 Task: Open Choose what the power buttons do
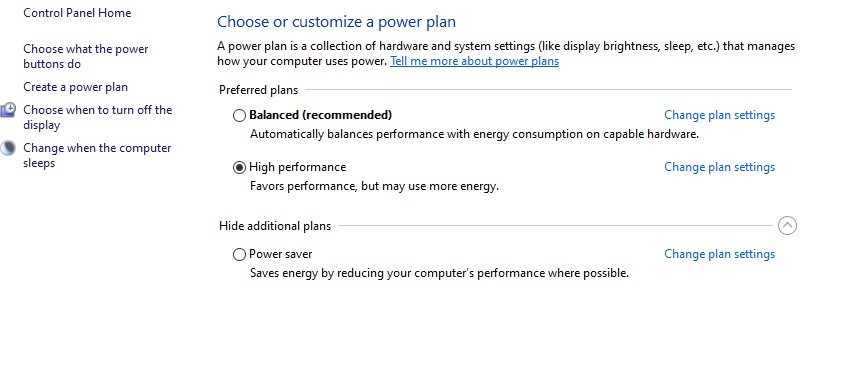(x=86, y=56)
